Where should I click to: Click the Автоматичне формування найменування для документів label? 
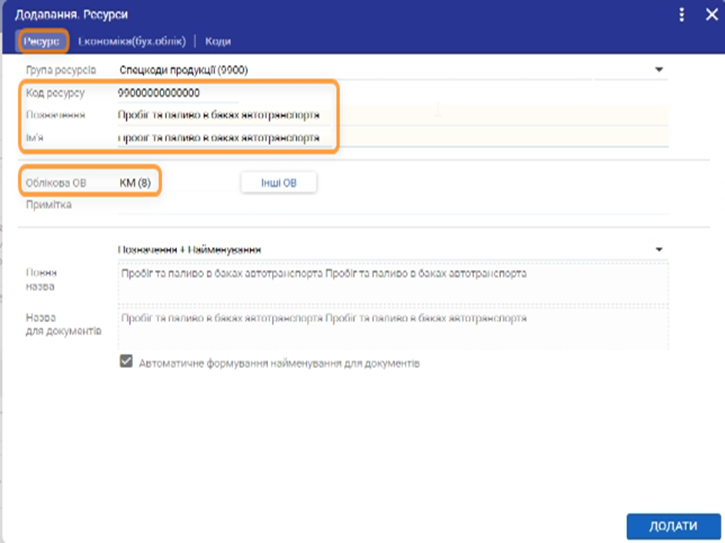tap(280, 363)
